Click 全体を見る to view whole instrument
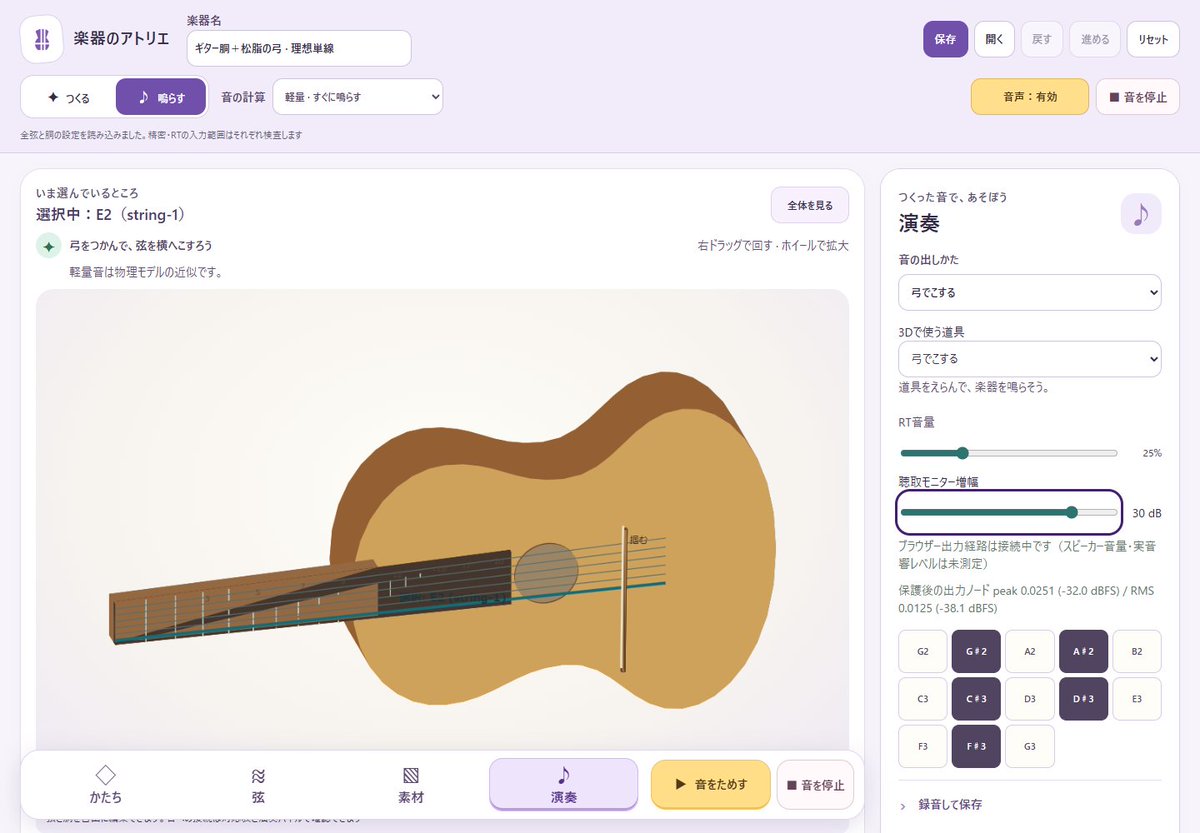Image resolution: width=1200 pixels, height=833 pixels. click(810, 205)
